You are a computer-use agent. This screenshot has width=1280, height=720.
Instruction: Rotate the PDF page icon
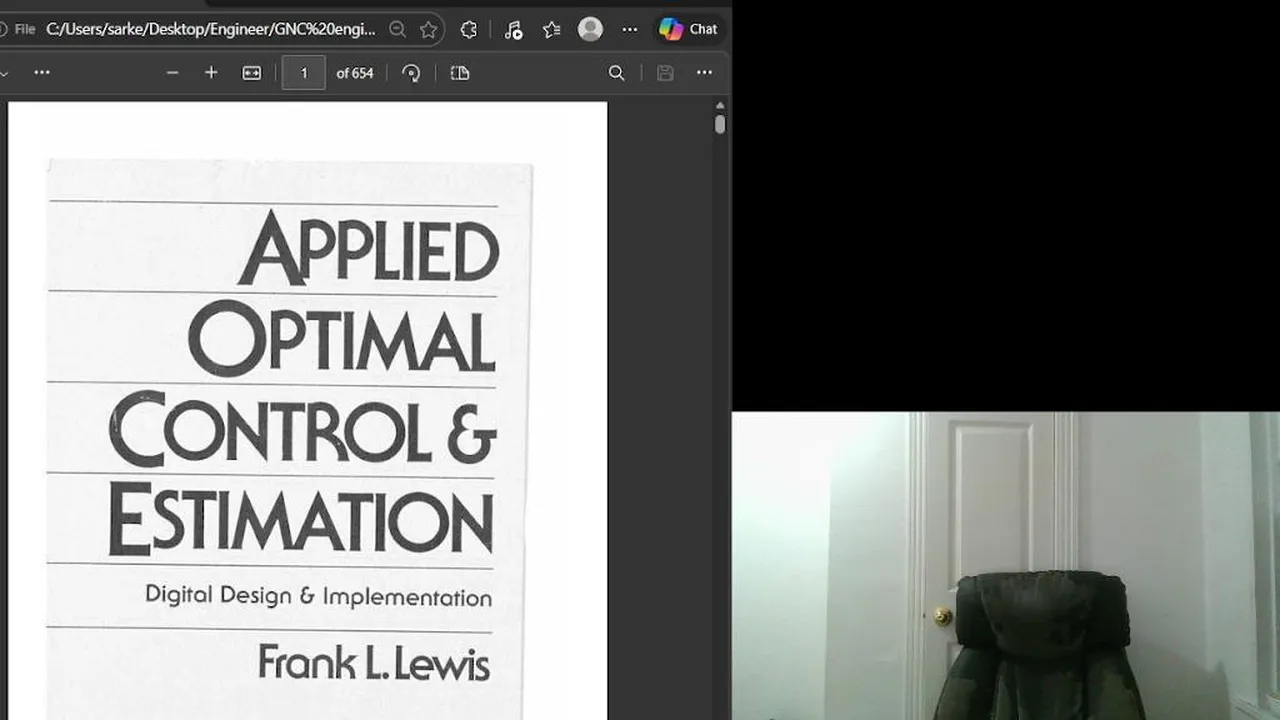(411, 73)
